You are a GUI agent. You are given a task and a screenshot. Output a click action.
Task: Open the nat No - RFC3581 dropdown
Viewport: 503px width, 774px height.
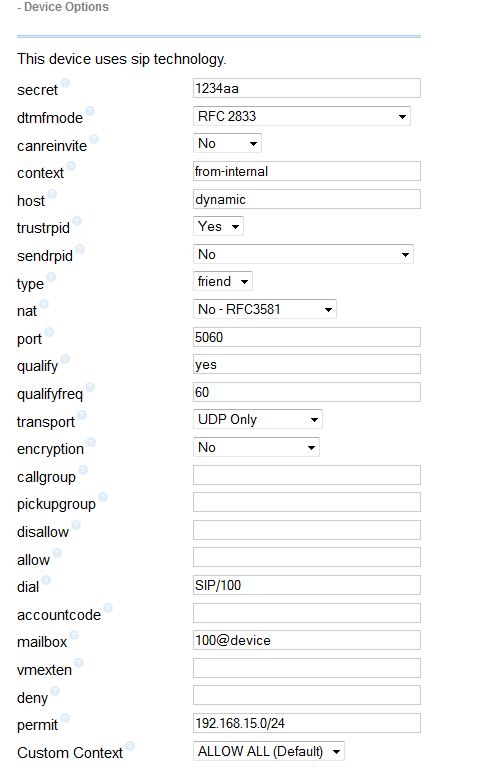(264, 310)
